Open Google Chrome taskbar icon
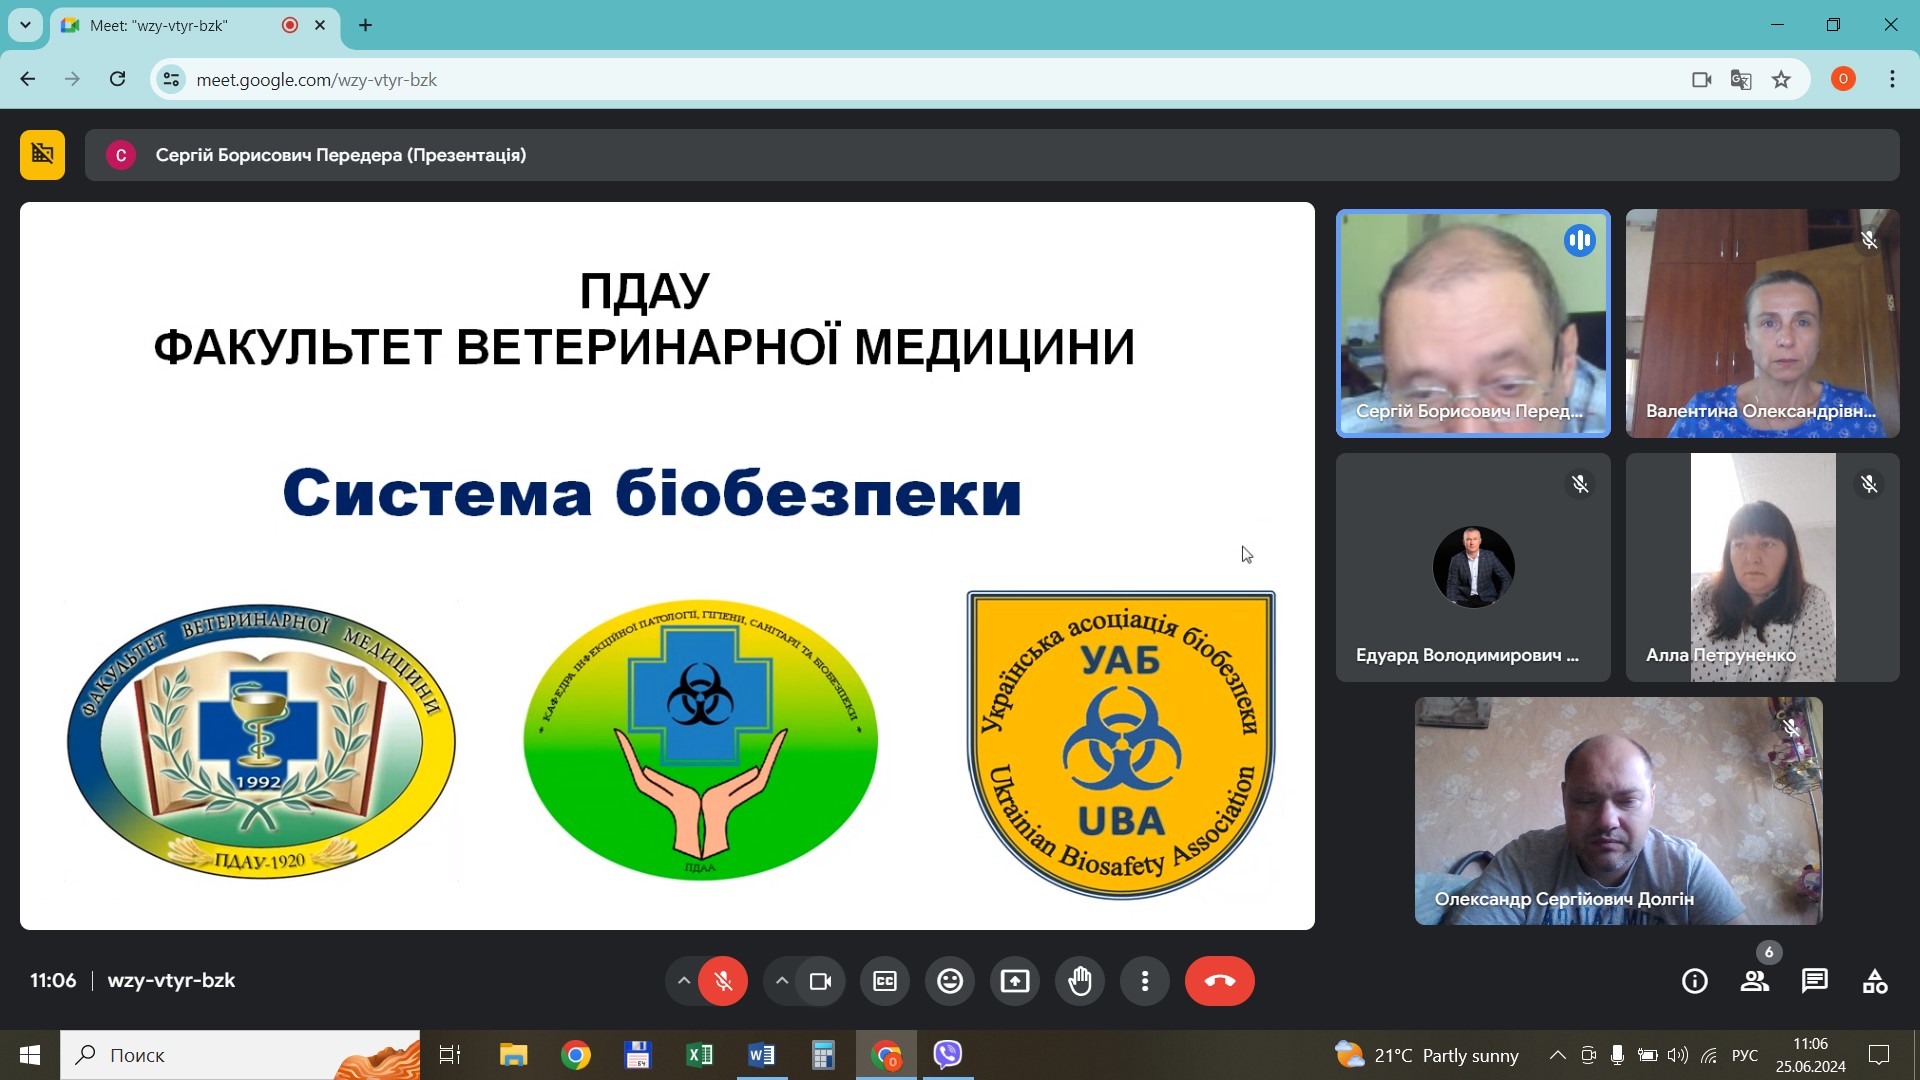Image resolution: width=1920 pixels, height=1080 pixels. tap(575, 1055)
